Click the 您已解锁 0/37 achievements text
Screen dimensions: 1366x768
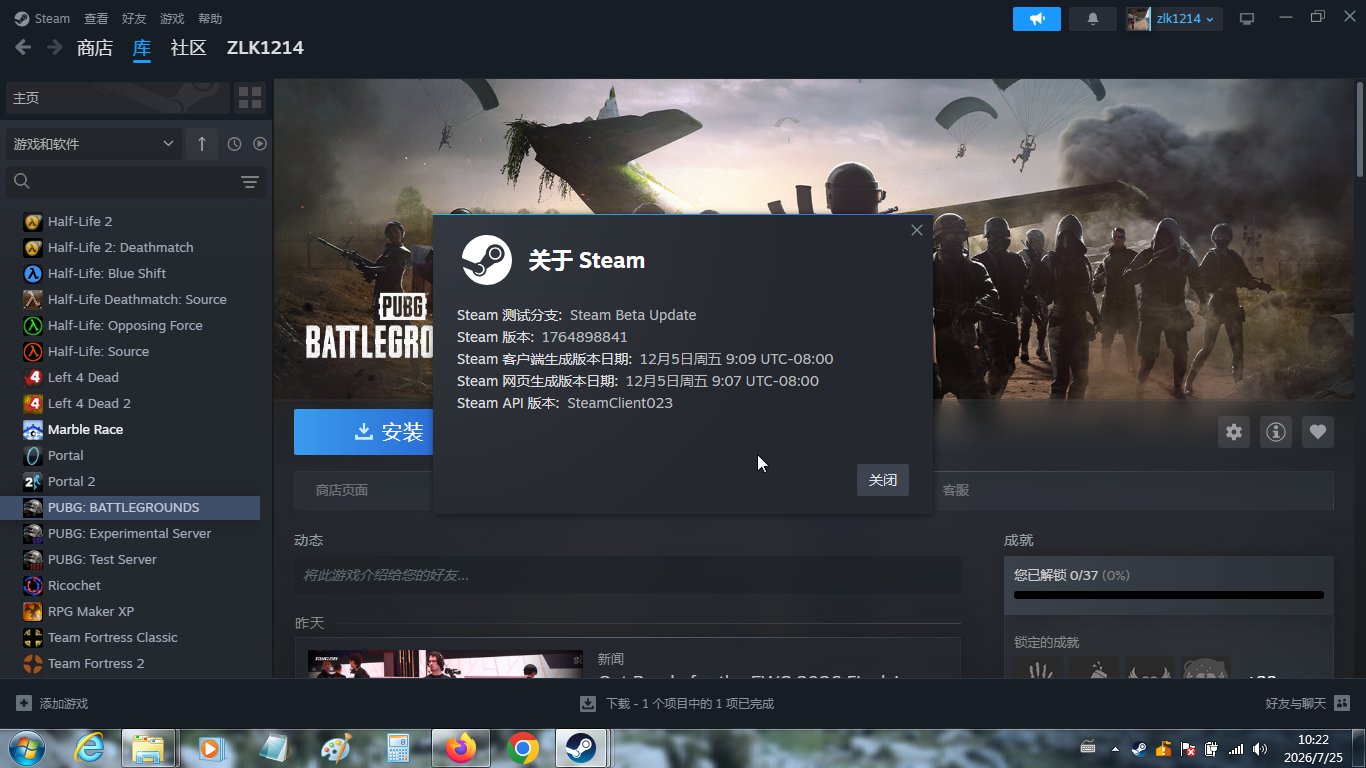1072,575
